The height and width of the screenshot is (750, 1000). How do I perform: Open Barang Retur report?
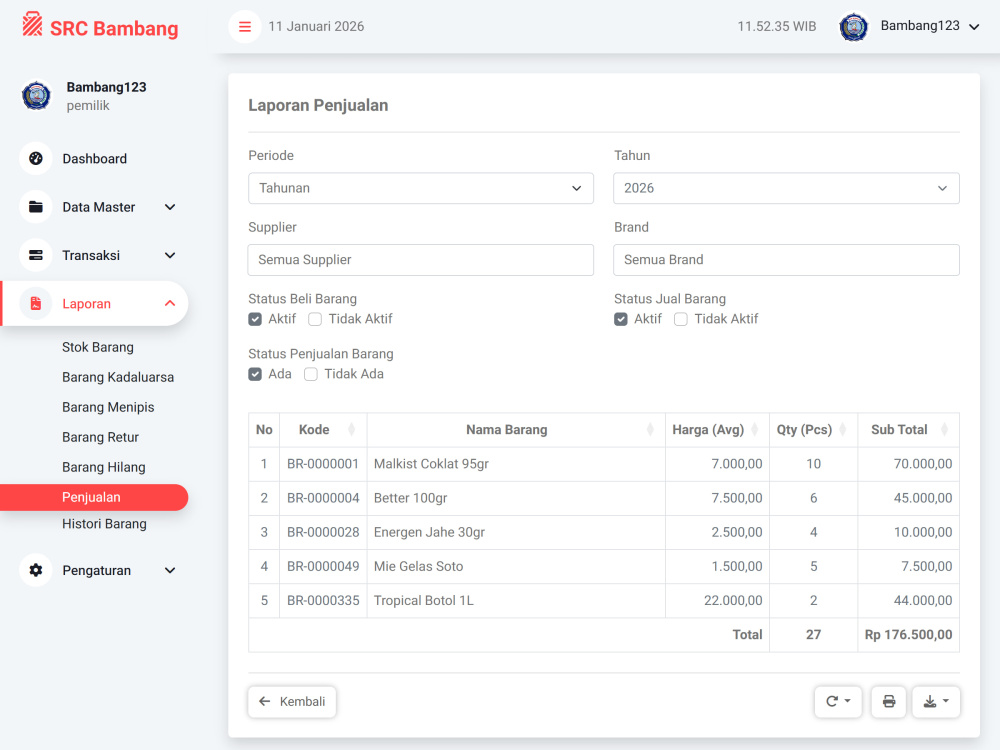click(x=100, y=437)
